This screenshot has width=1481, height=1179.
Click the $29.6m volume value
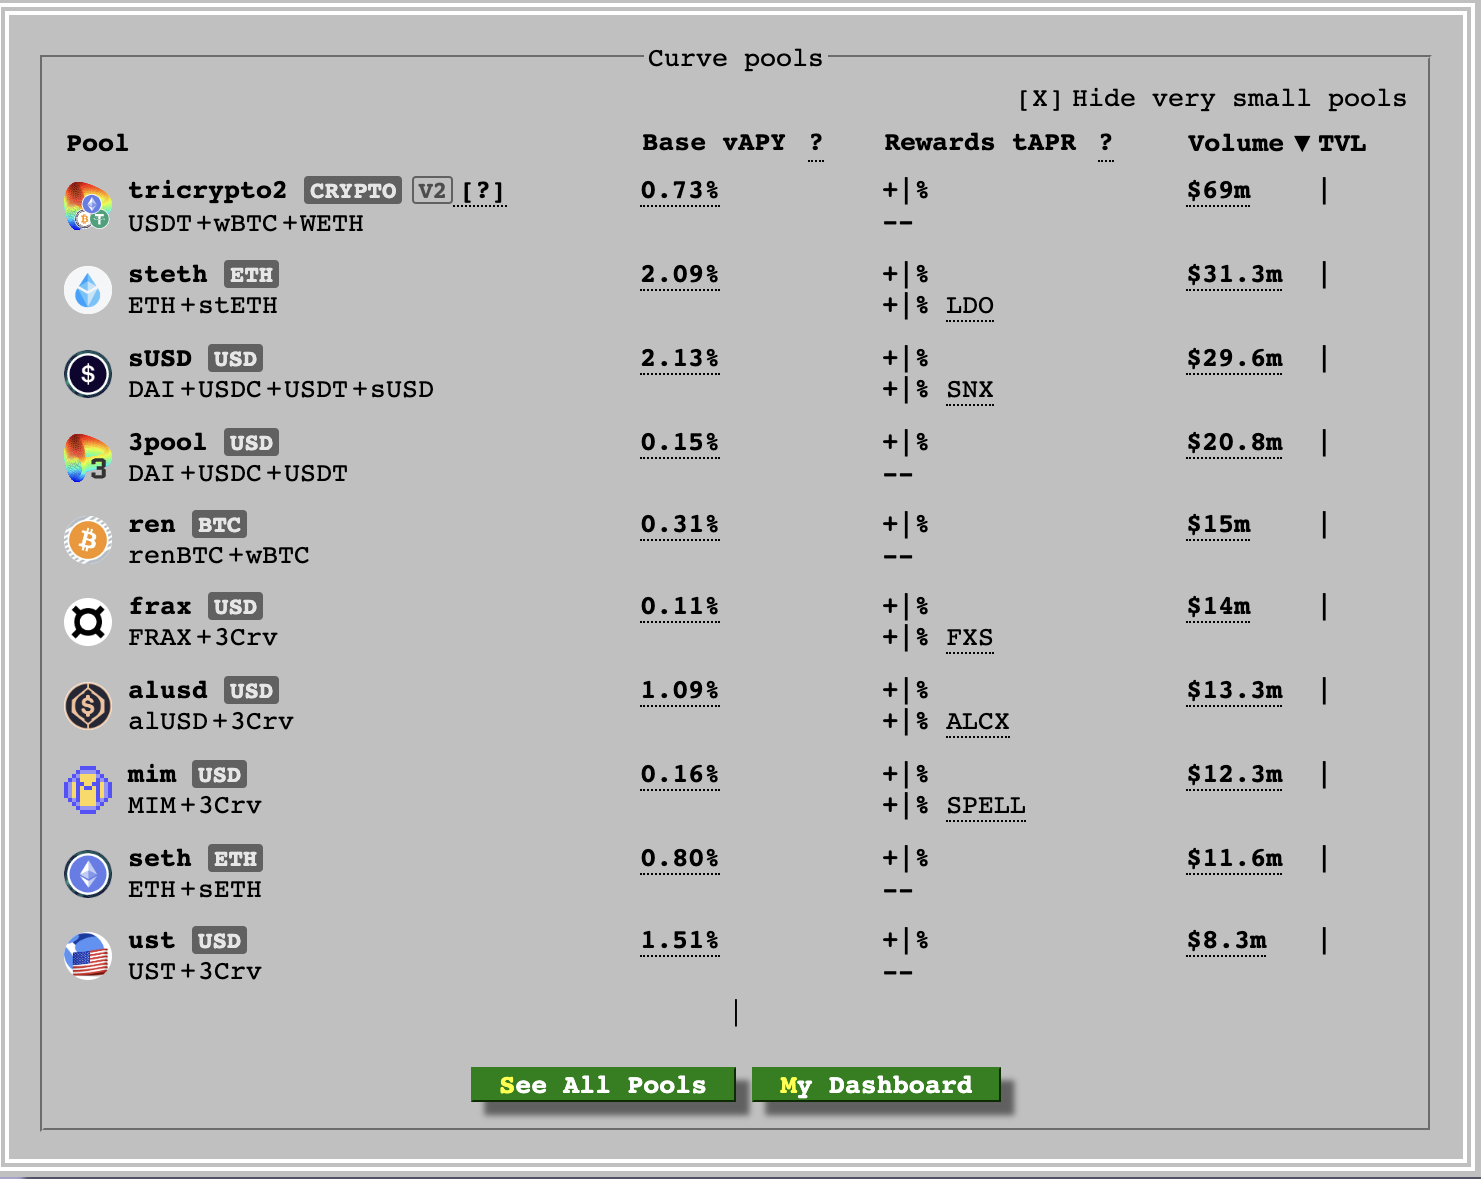coord(1235,358)
